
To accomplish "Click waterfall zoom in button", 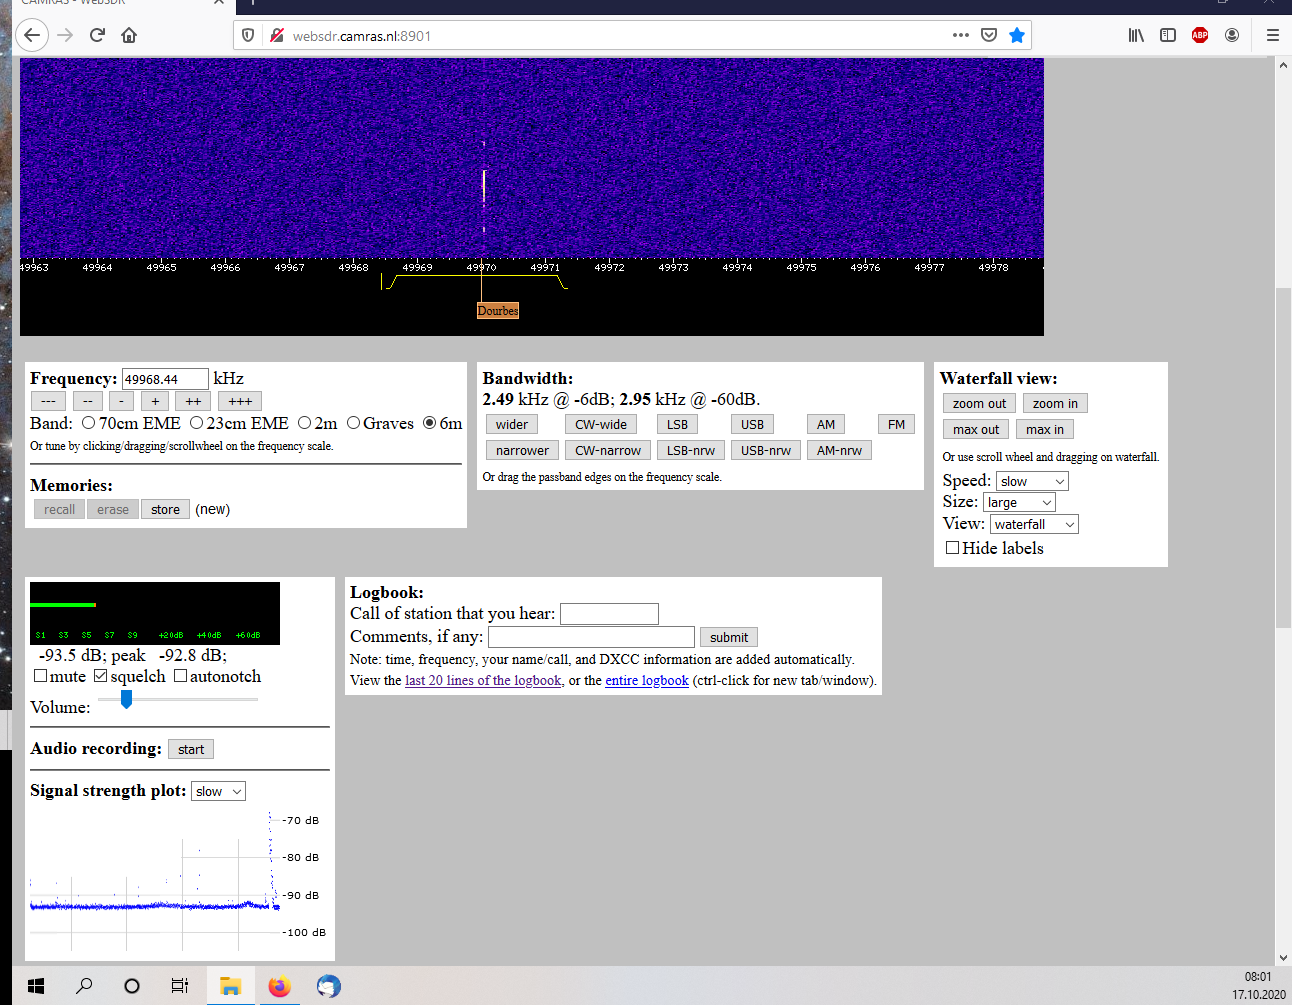I will 1055,403.
